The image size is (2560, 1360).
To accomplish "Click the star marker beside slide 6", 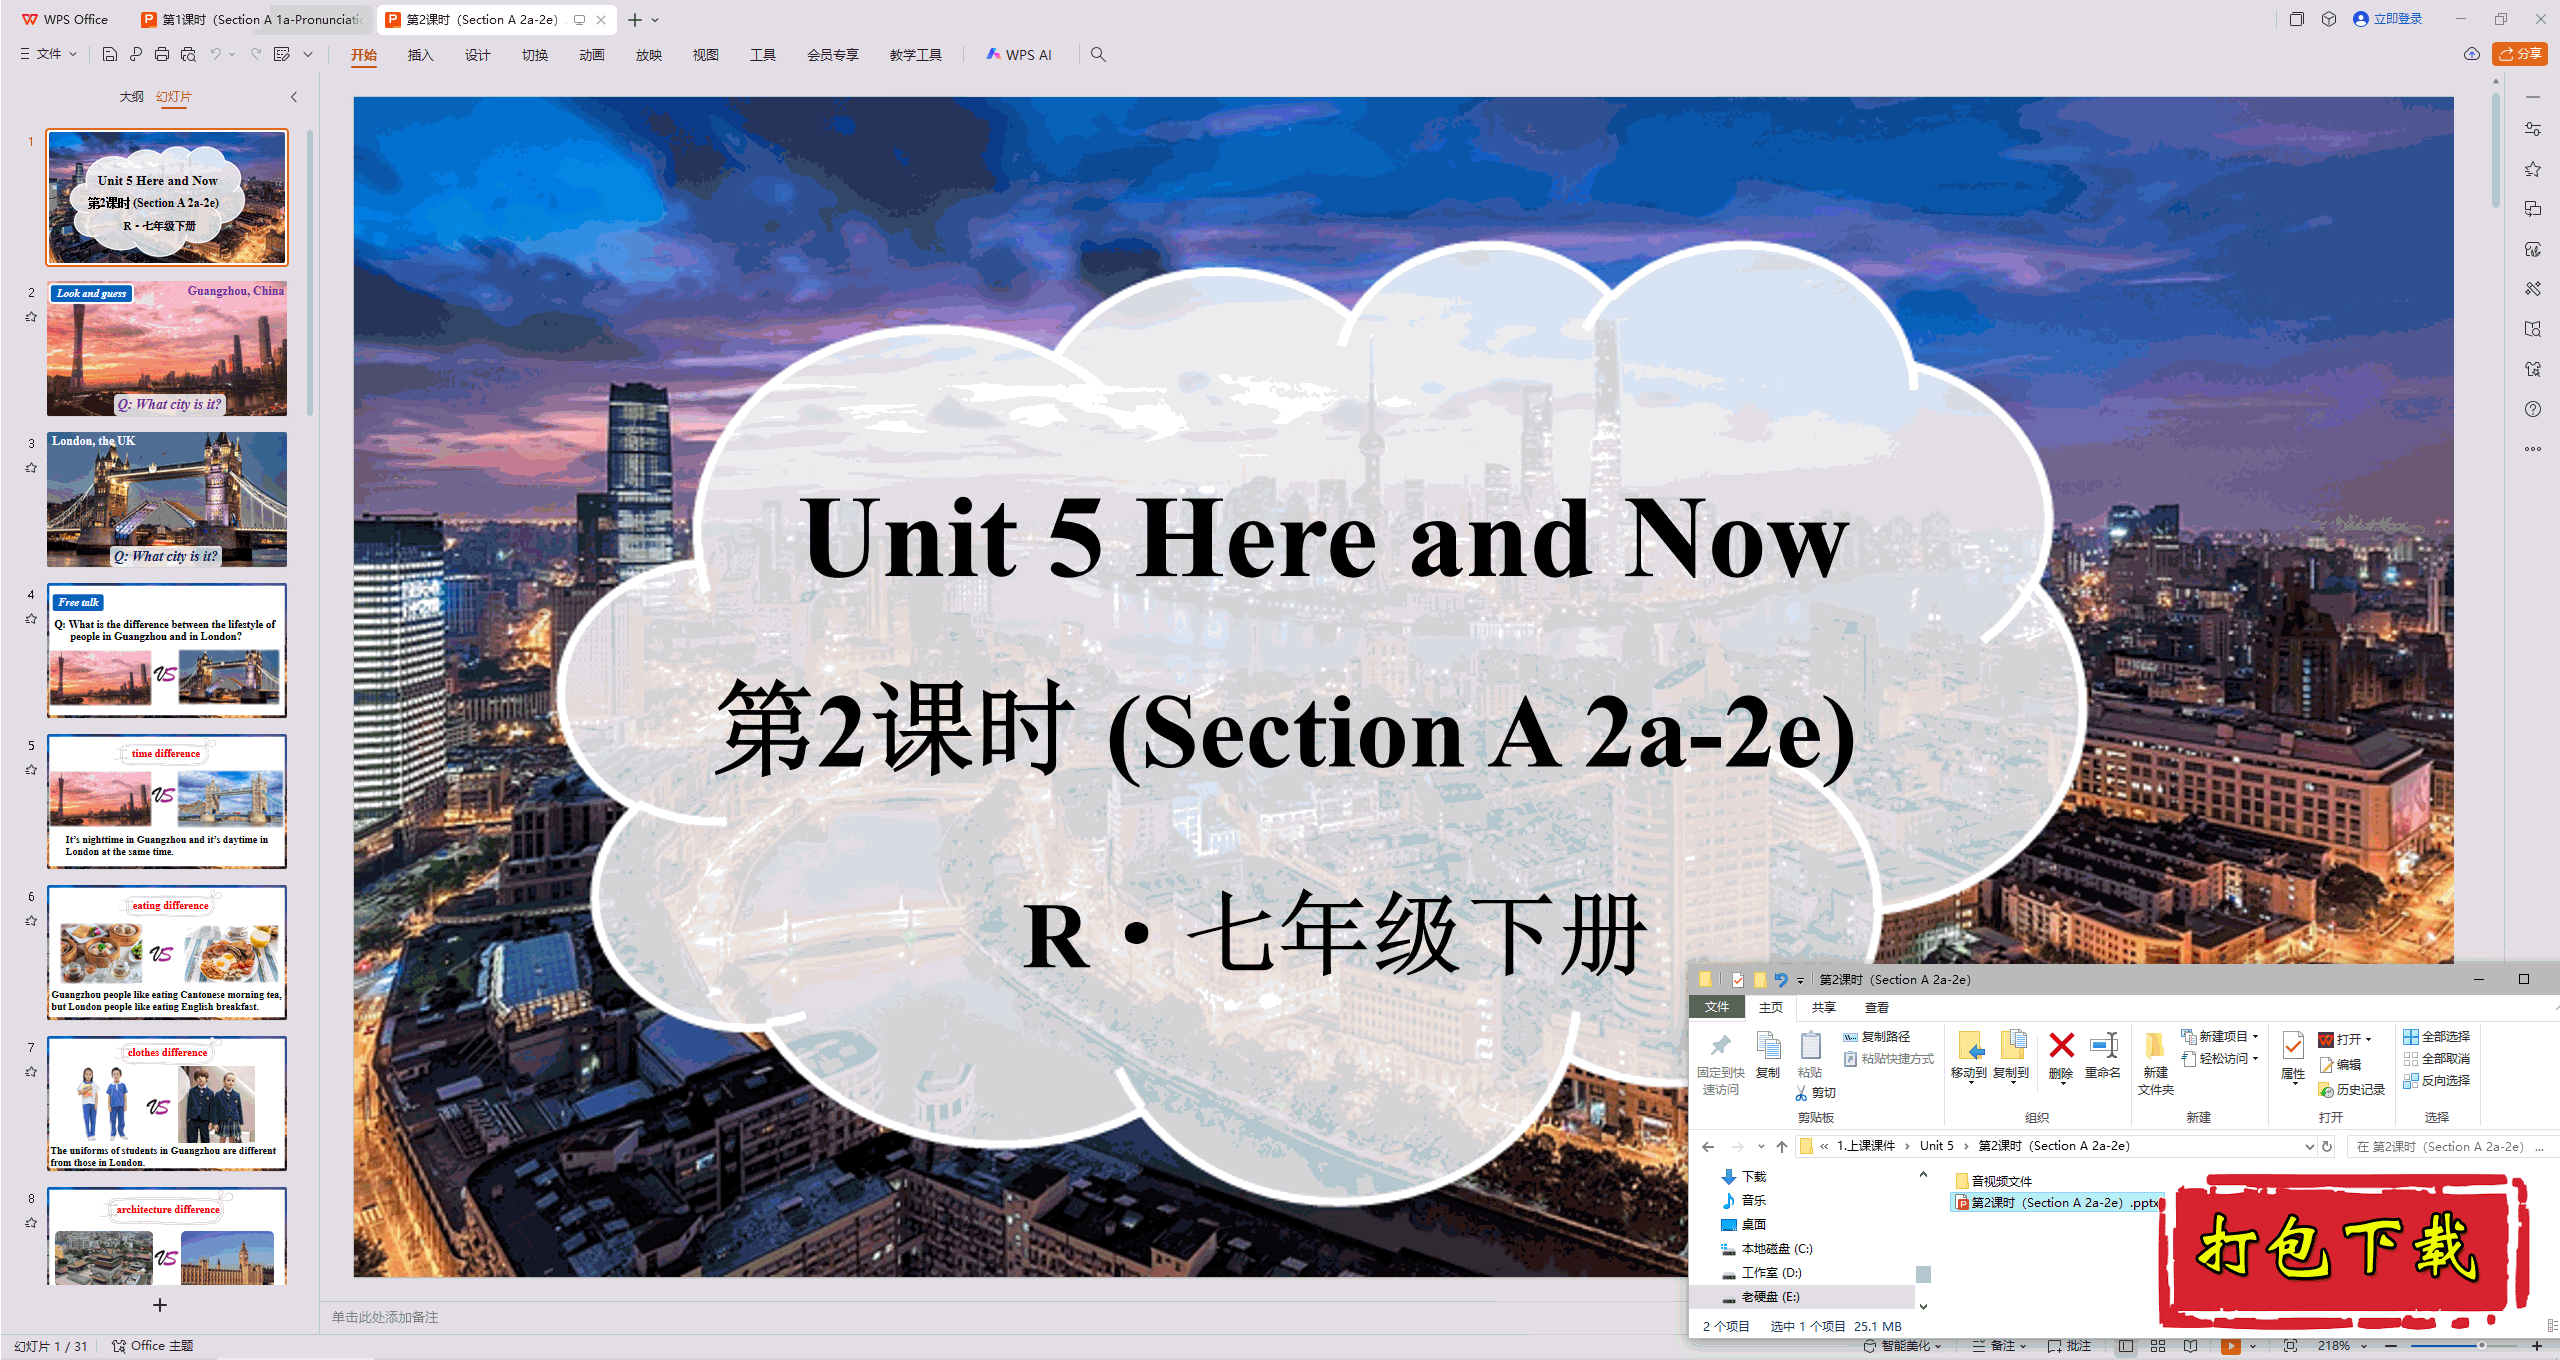I will [31, 921].
